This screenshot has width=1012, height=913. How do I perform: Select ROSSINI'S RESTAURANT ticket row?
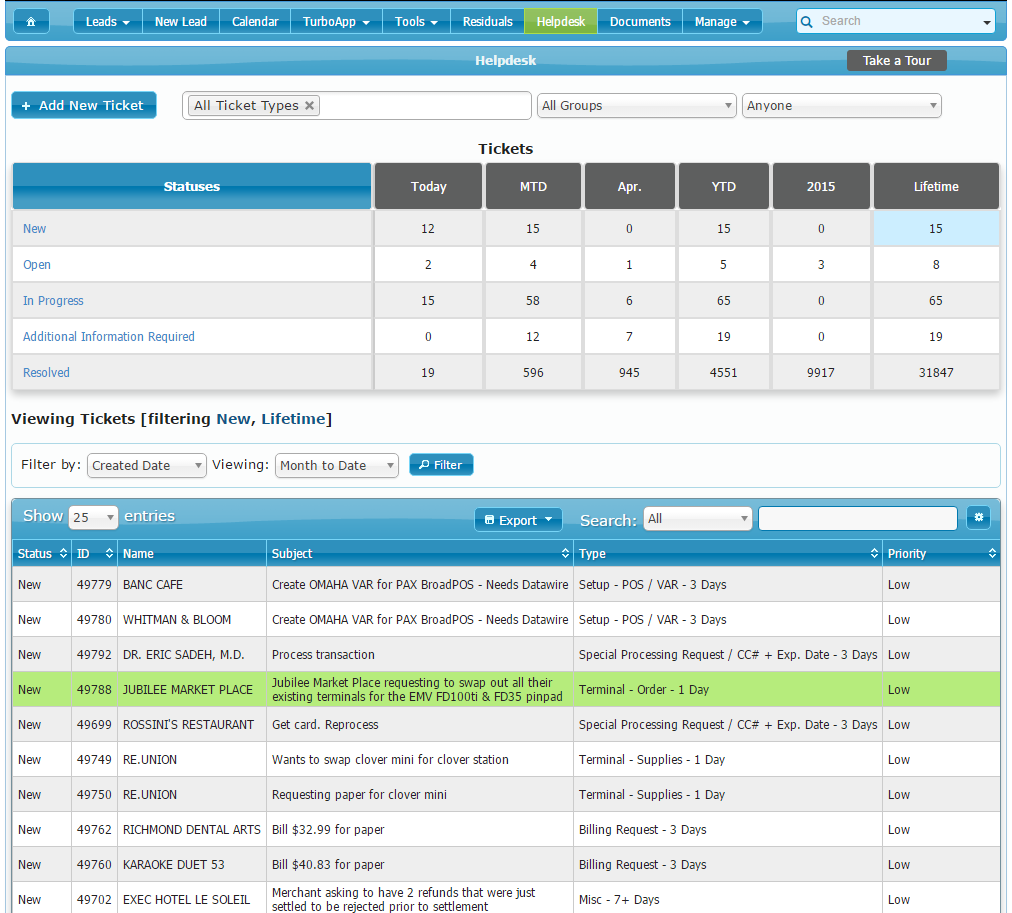[506, 725]
